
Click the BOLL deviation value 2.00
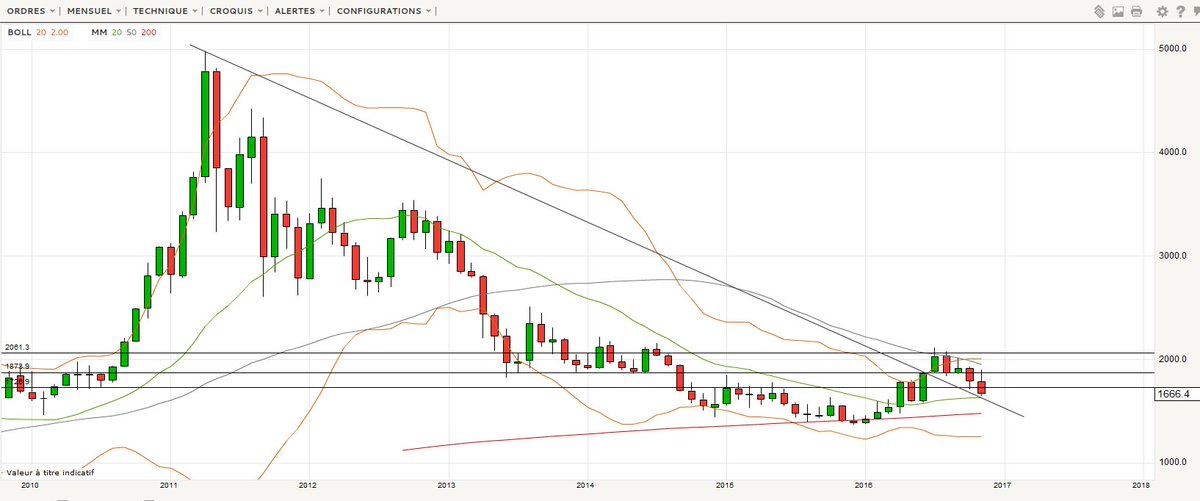pyautogui.click(x=59, y=32)
